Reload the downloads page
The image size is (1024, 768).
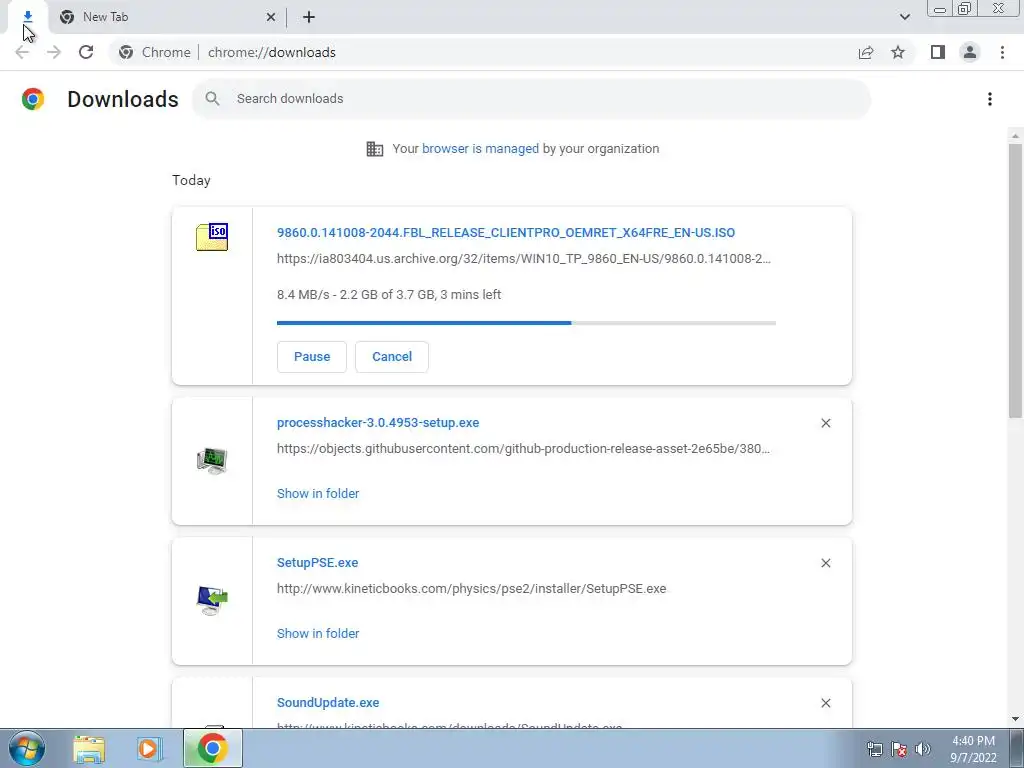(86, 52)
